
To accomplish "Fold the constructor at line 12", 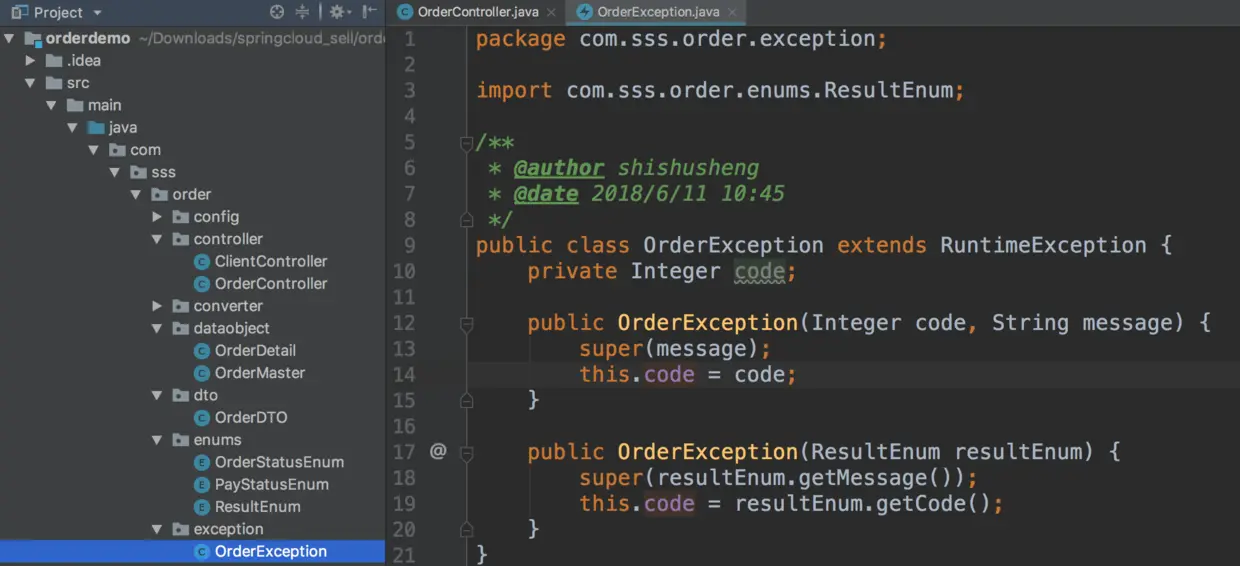I will click(x=466, y=323).
